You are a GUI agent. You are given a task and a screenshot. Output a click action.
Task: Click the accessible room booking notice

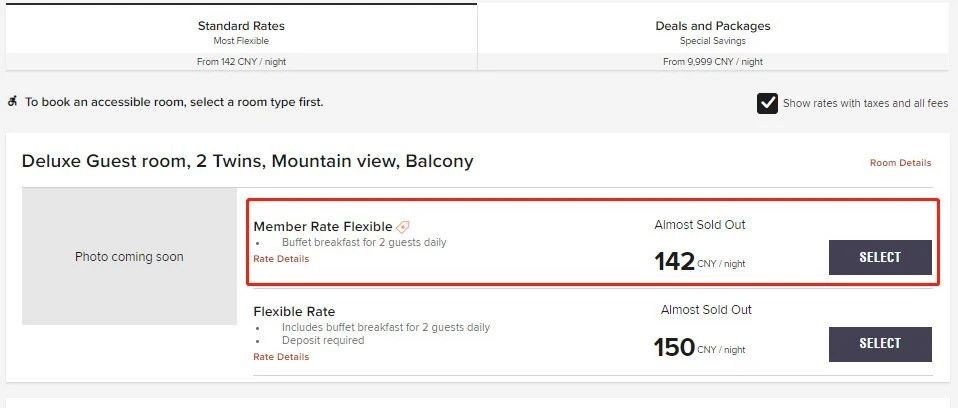pyautogui.click(x=174, y=102)
